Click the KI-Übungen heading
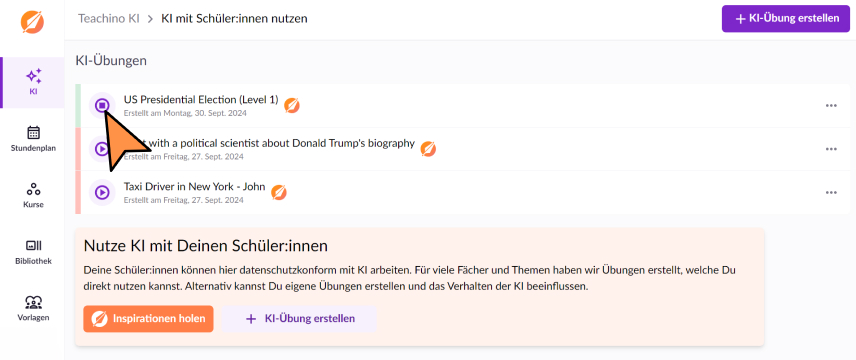This screenshot has height=360, width=856. (111, 61)
